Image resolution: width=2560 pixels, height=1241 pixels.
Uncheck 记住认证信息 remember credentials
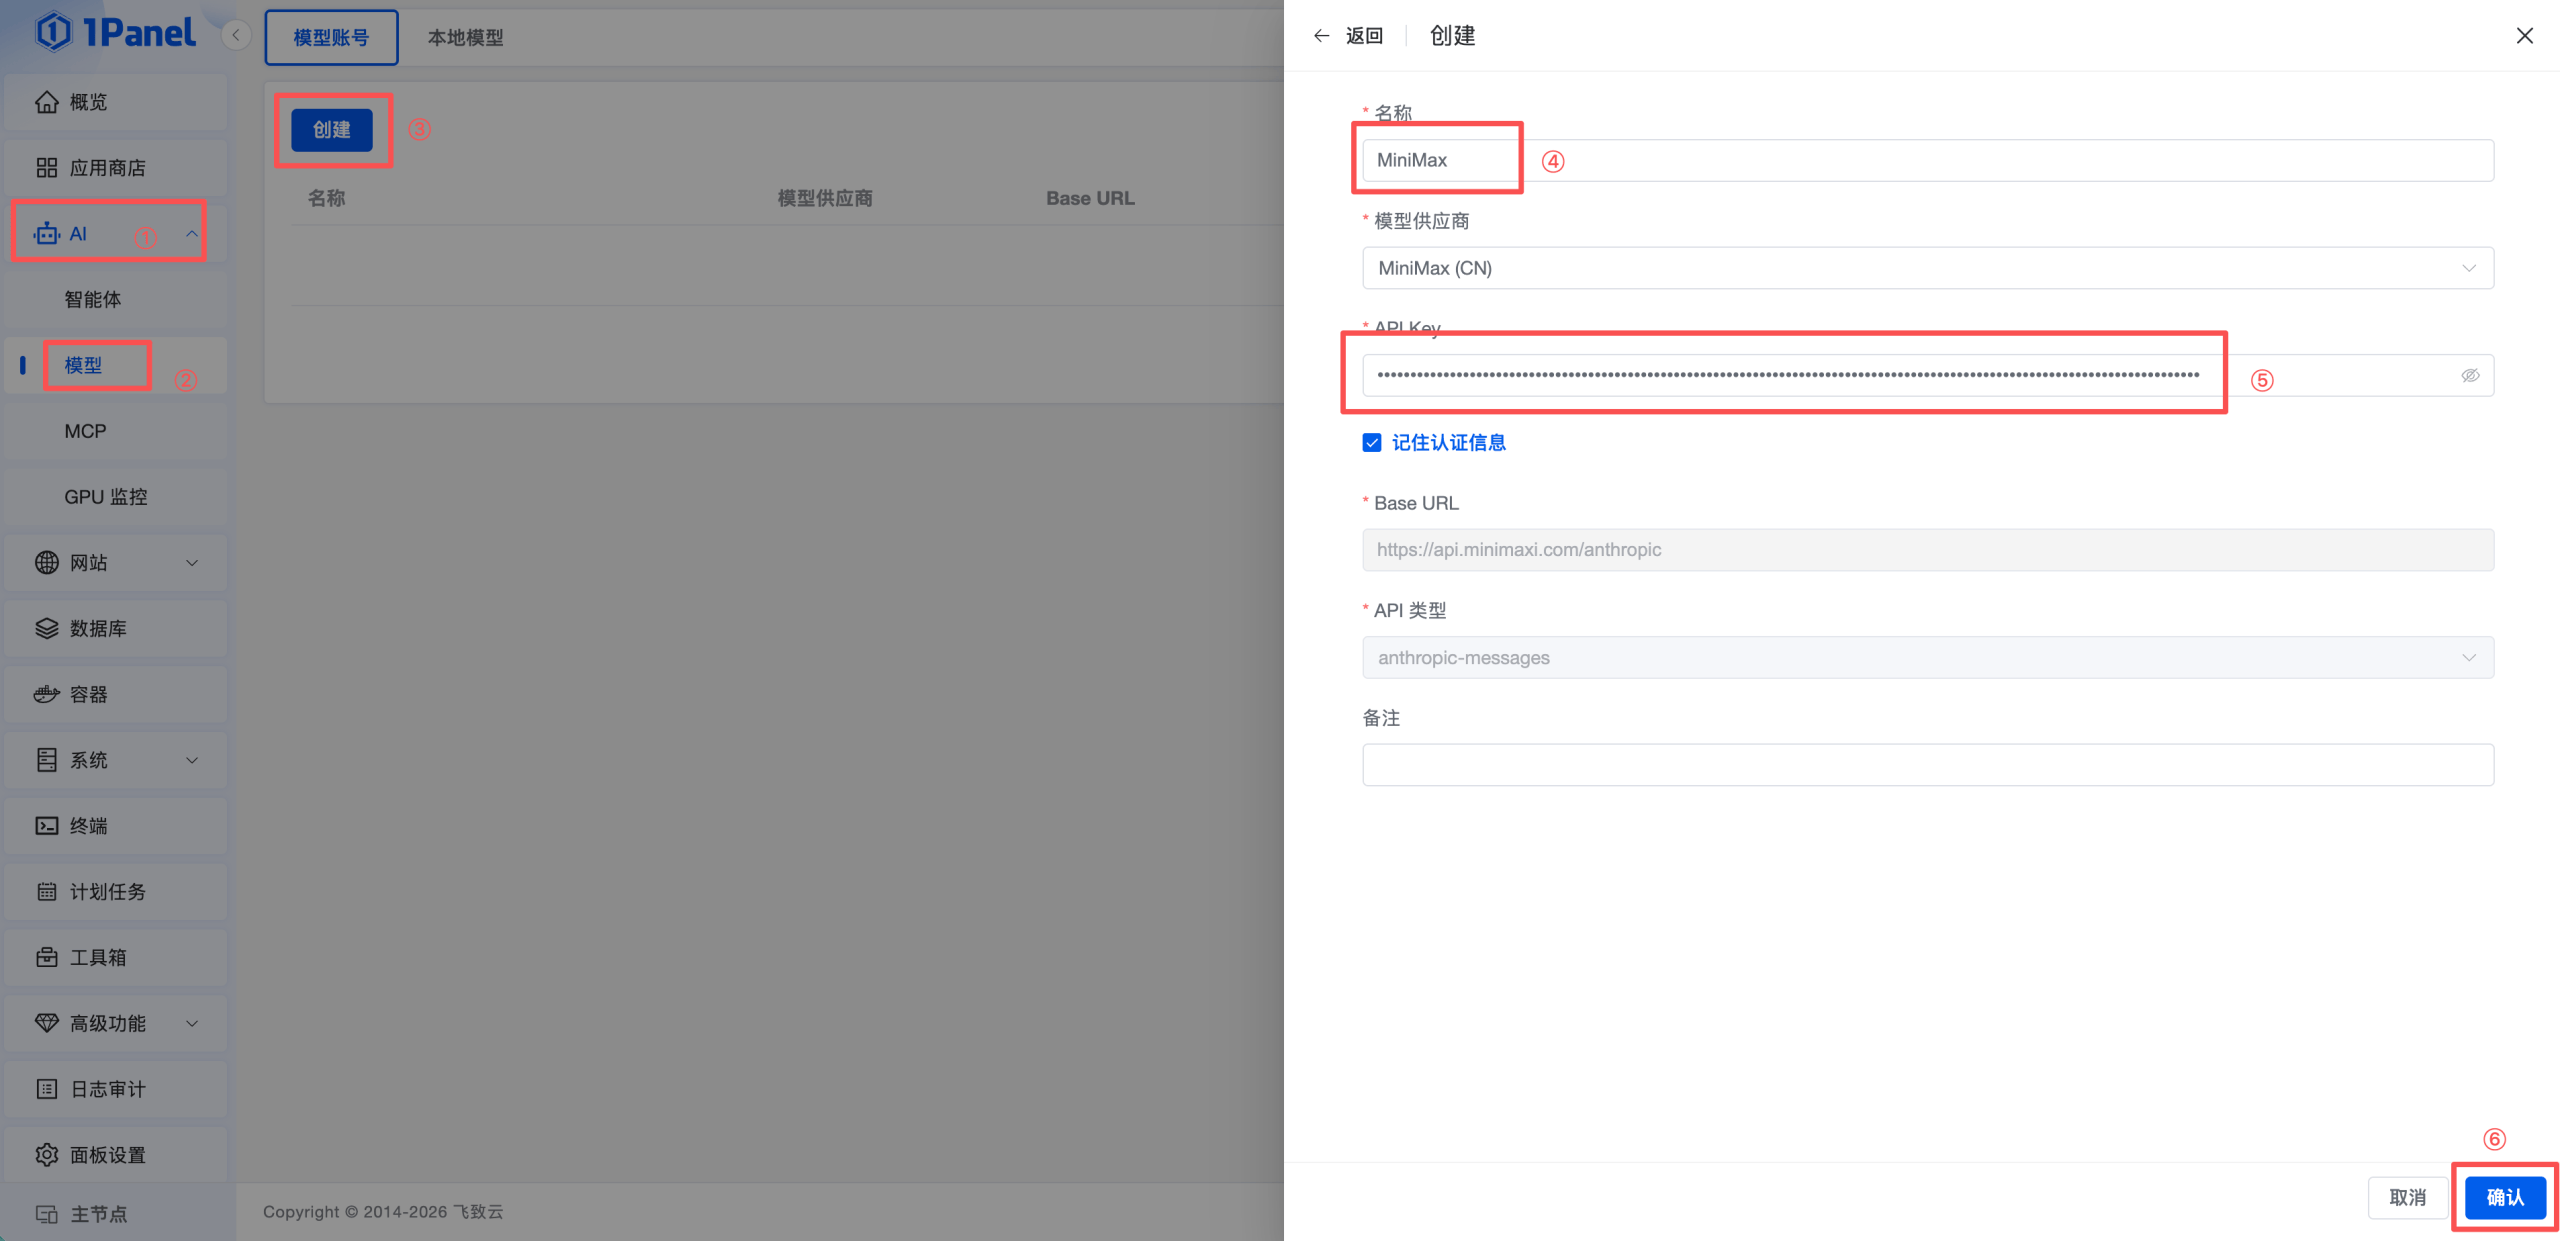click(1370, 442)
